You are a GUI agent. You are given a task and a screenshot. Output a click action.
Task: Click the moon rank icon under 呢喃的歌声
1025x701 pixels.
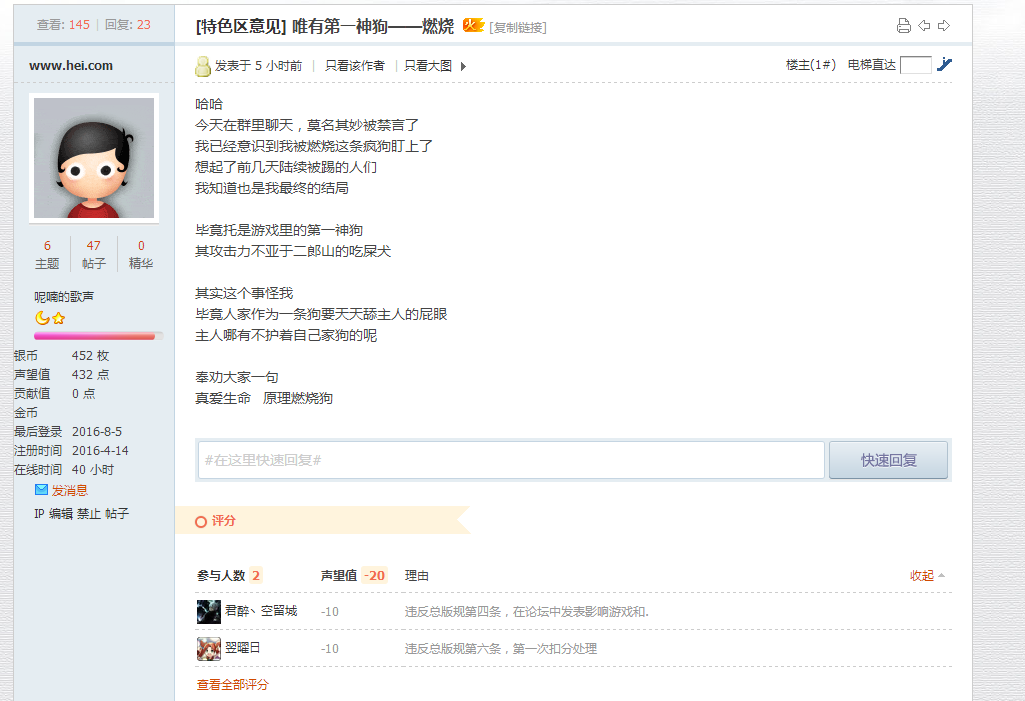(x=40, y=316)
